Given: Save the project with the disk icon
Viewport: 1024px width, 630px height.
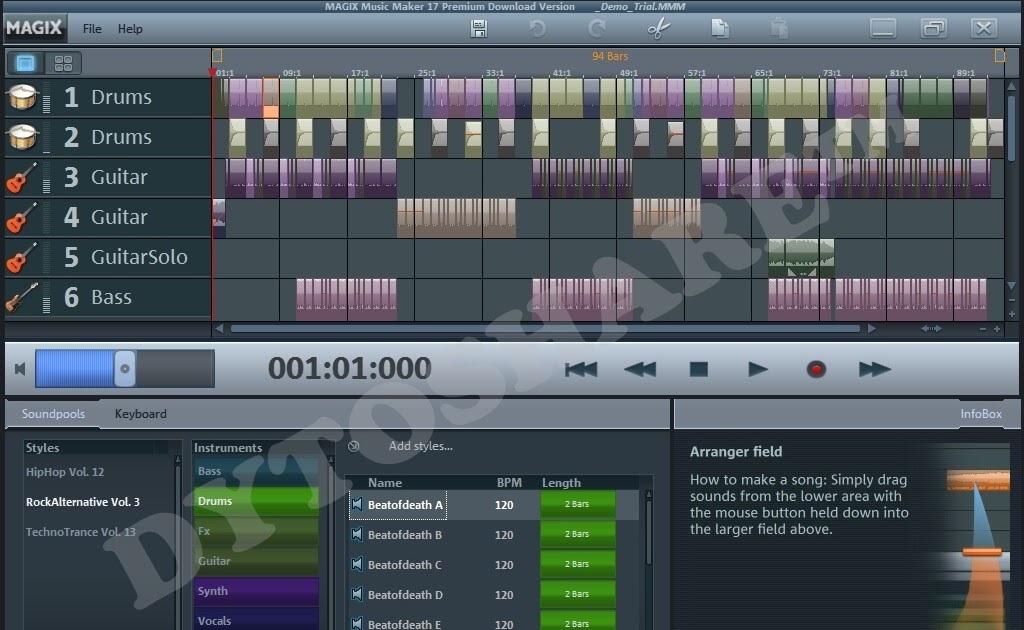Looking at the screenshot, I should (x=478, y=28).
